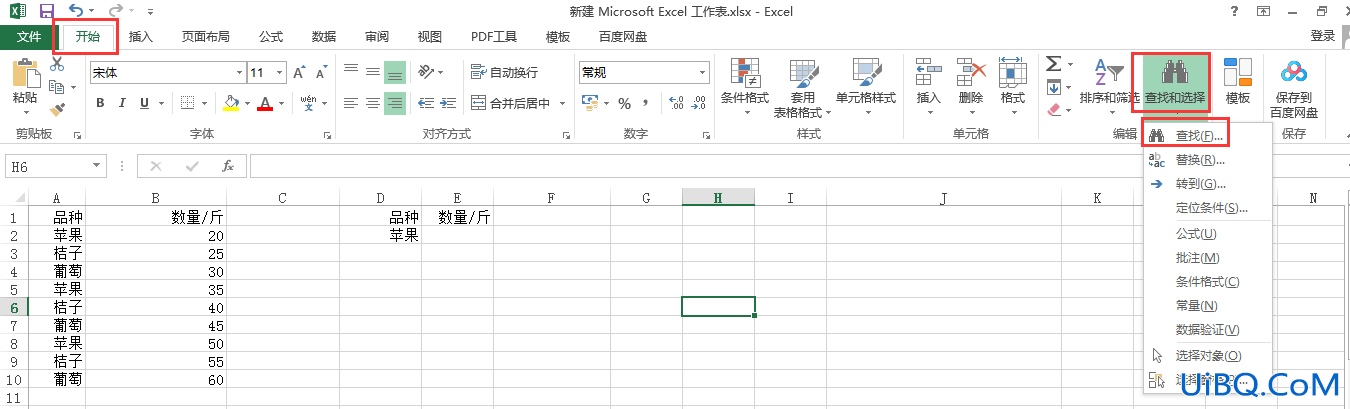Image resolution: width=1350 pixels, height=409 pixels.
Task: Click the text orientation icon
Action: [x=427, y=72]
